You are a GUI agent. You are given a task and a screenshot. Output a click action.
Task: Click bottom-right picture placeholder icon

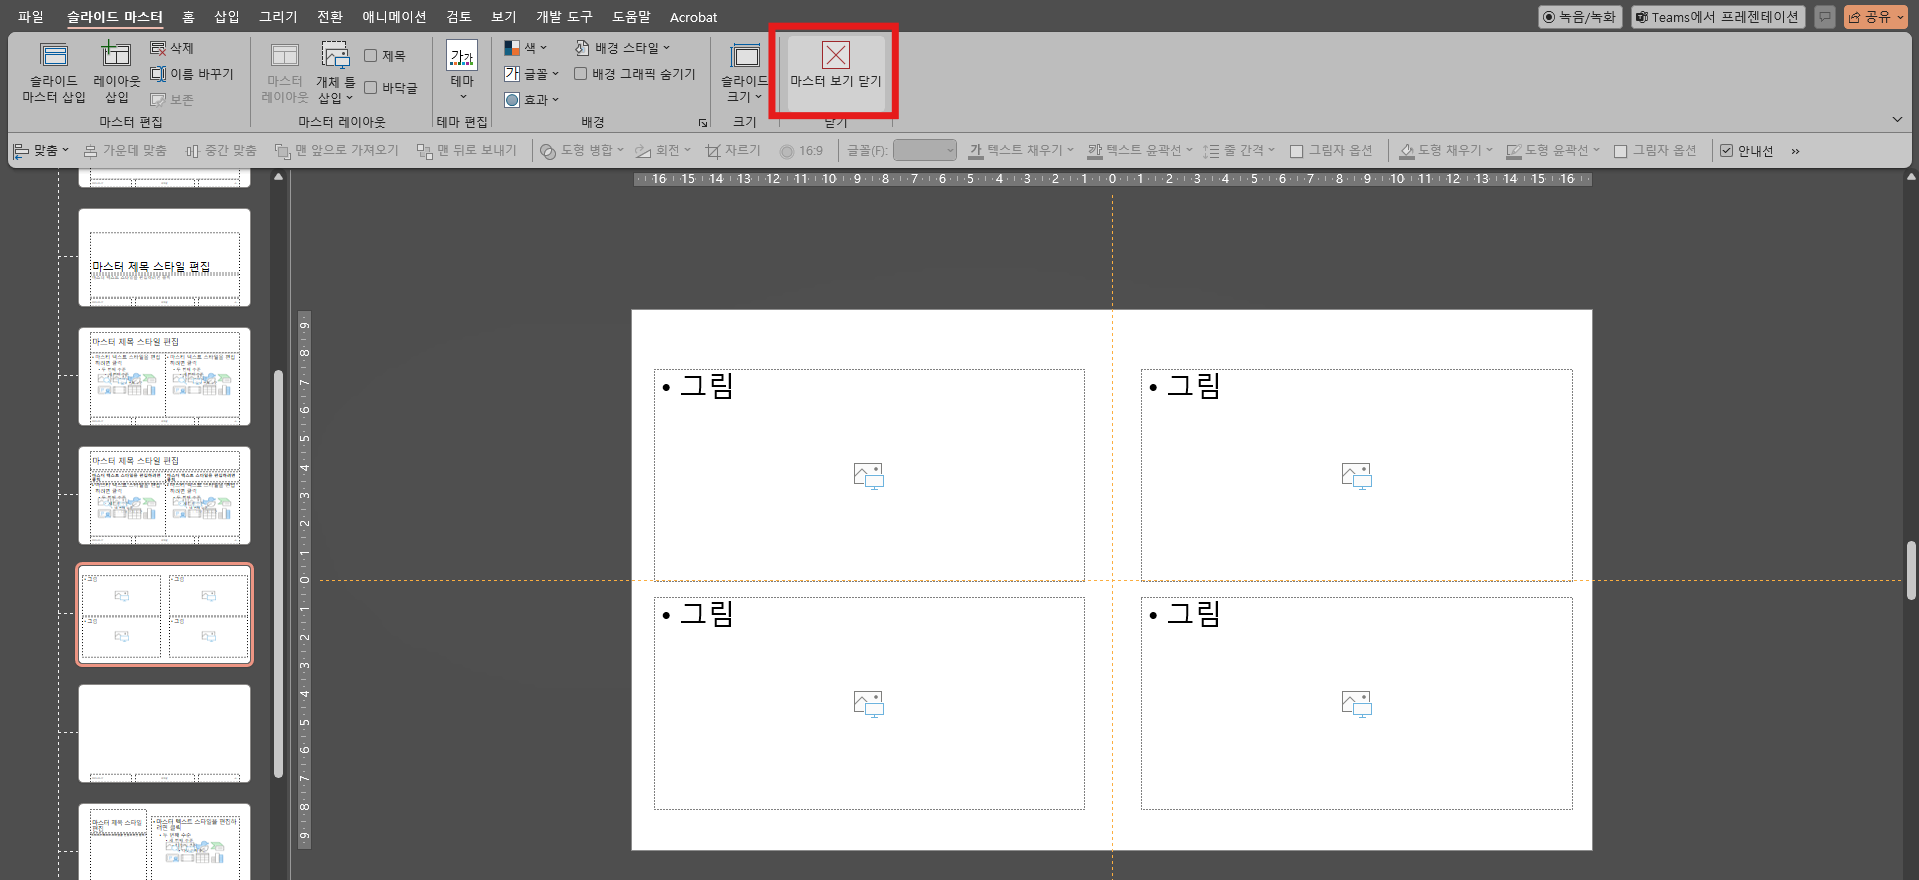click(x=1357, y=704)
